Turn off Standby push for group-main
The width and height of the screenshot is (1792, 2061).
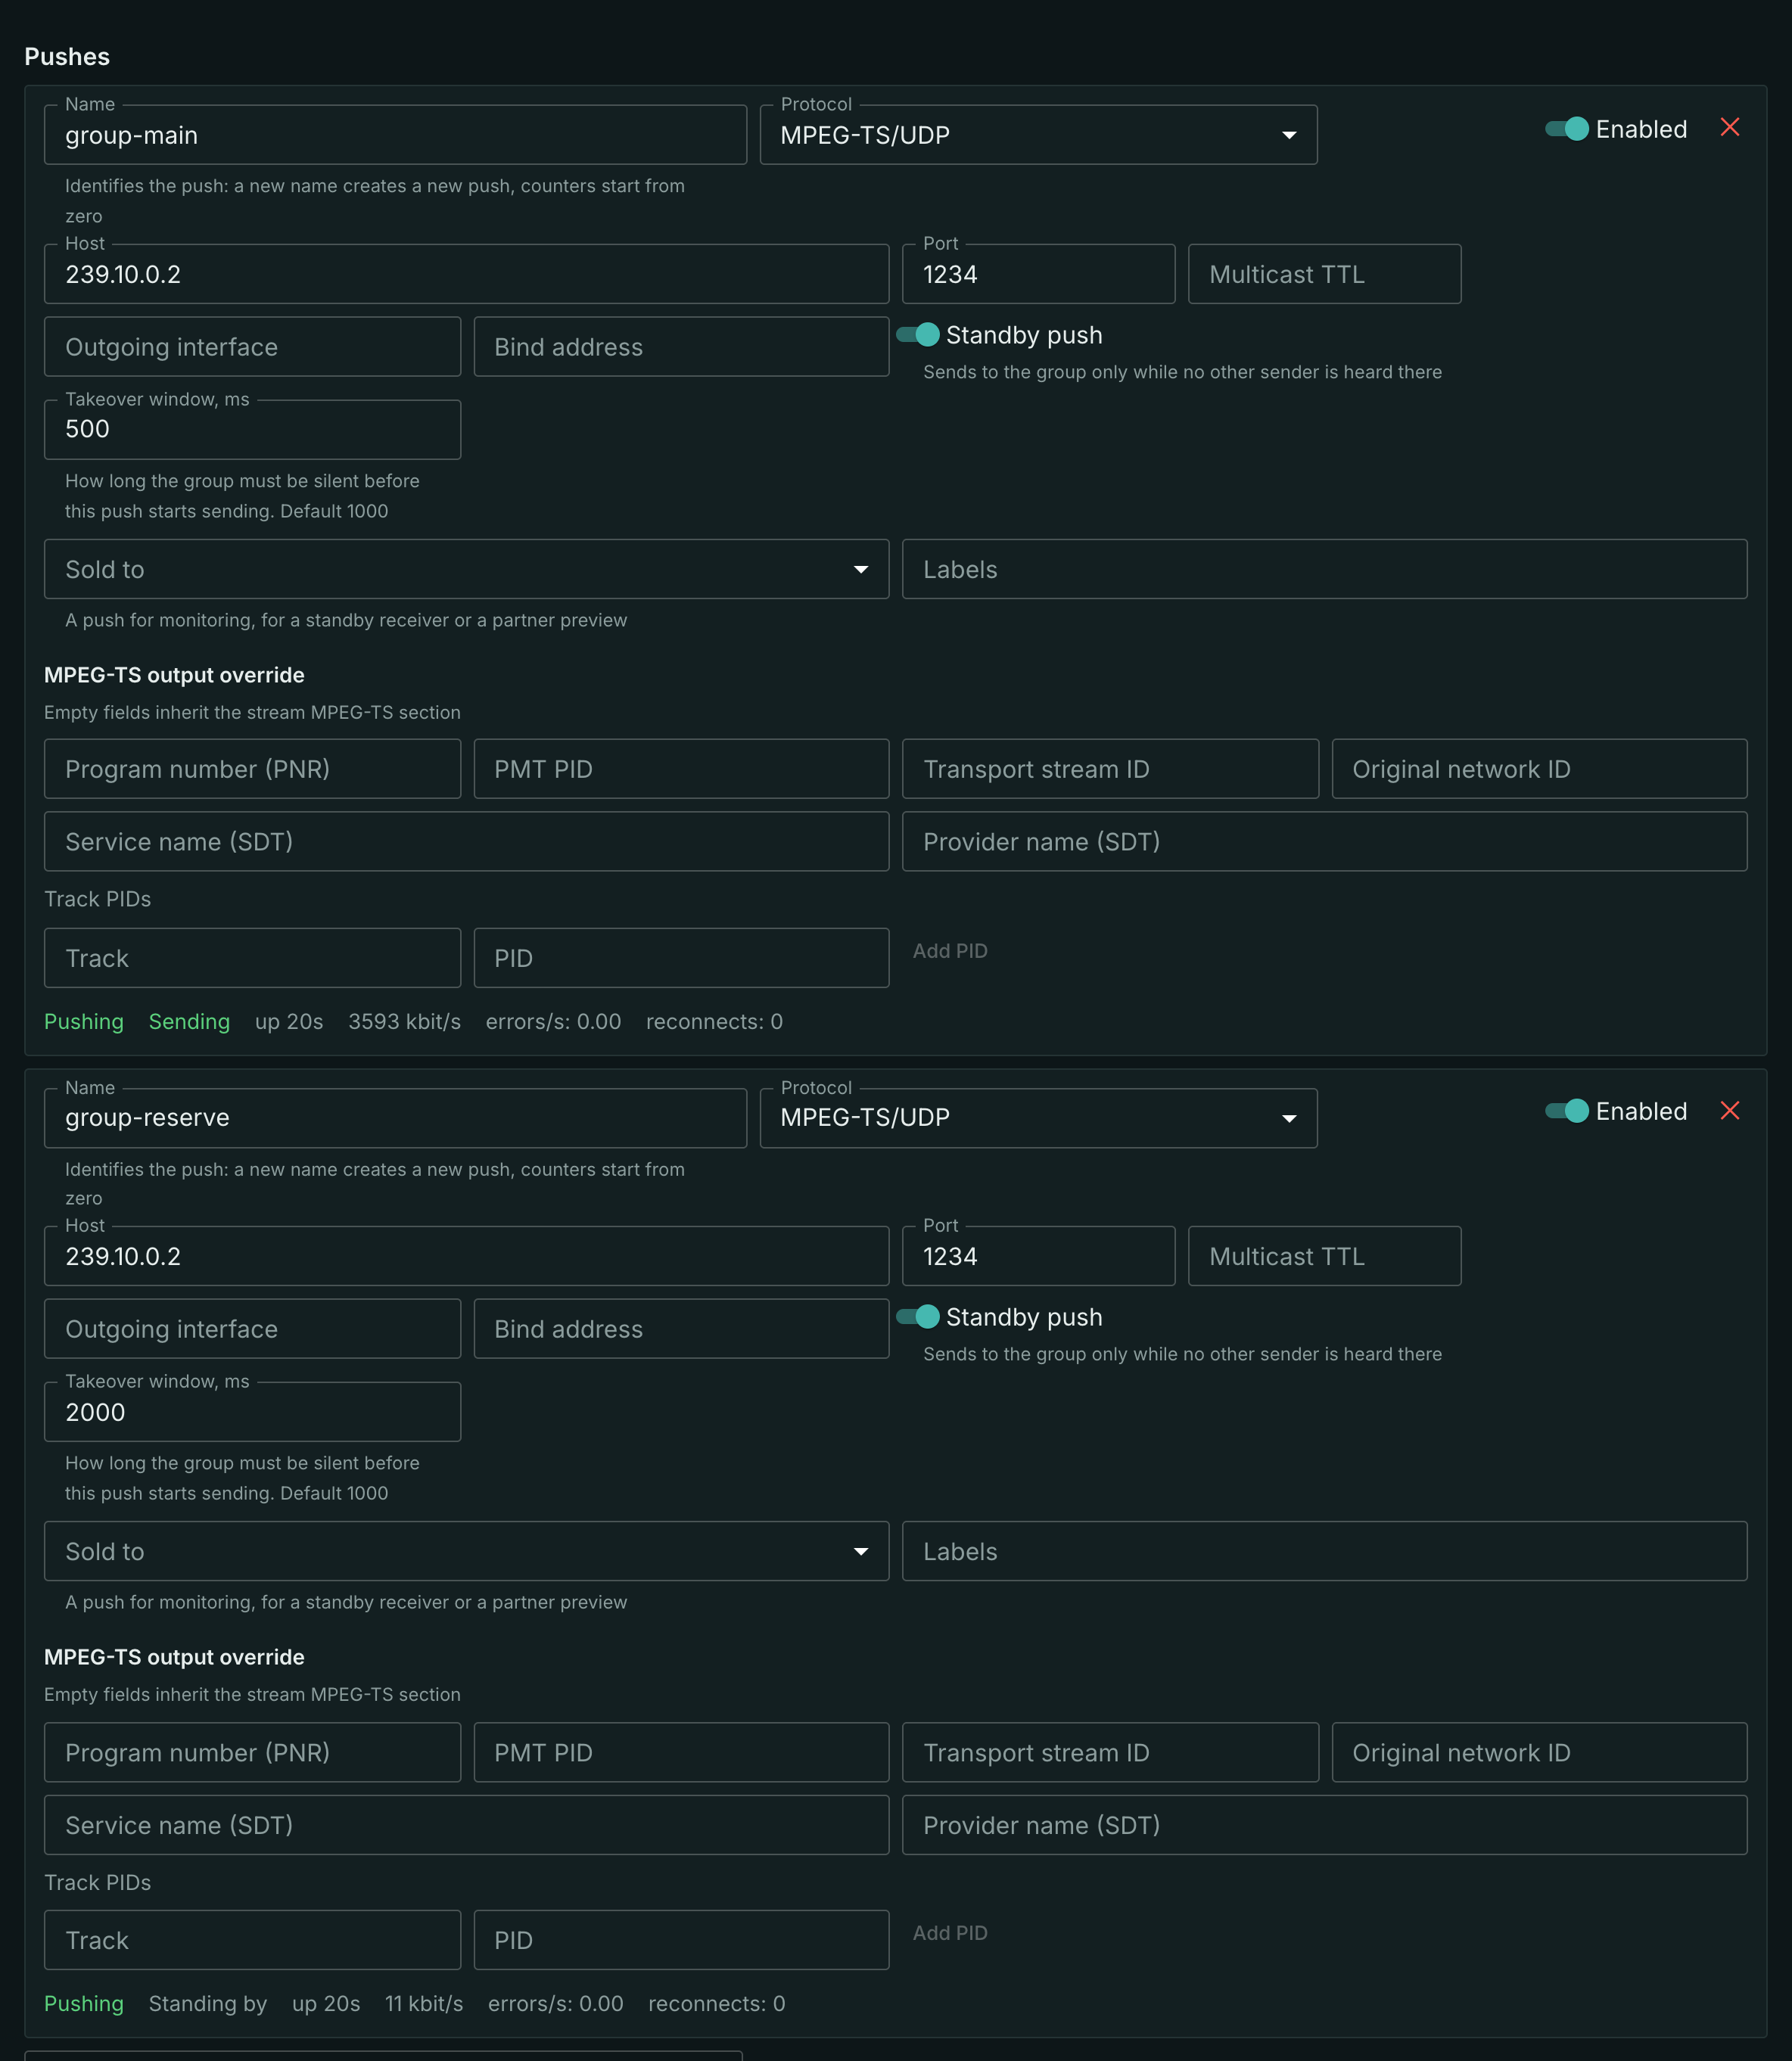(x=918, y=335)
